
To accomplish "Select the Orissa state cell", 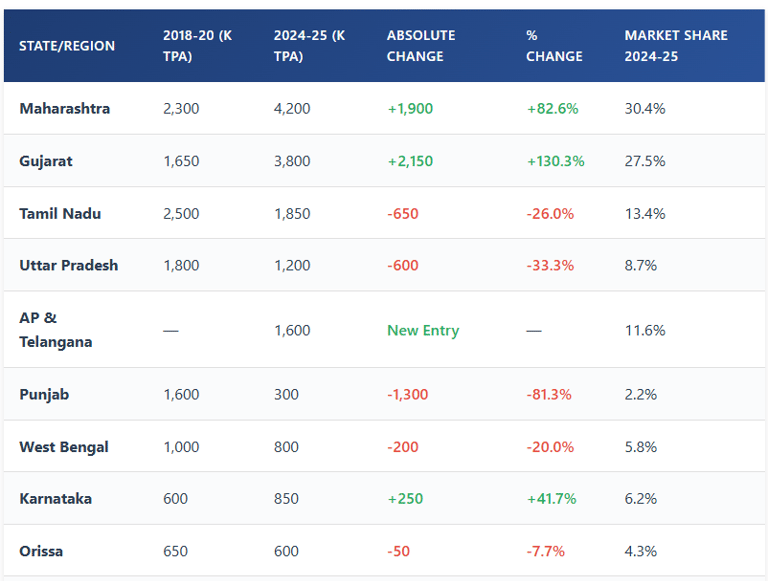I will click(x=41, y=551).
